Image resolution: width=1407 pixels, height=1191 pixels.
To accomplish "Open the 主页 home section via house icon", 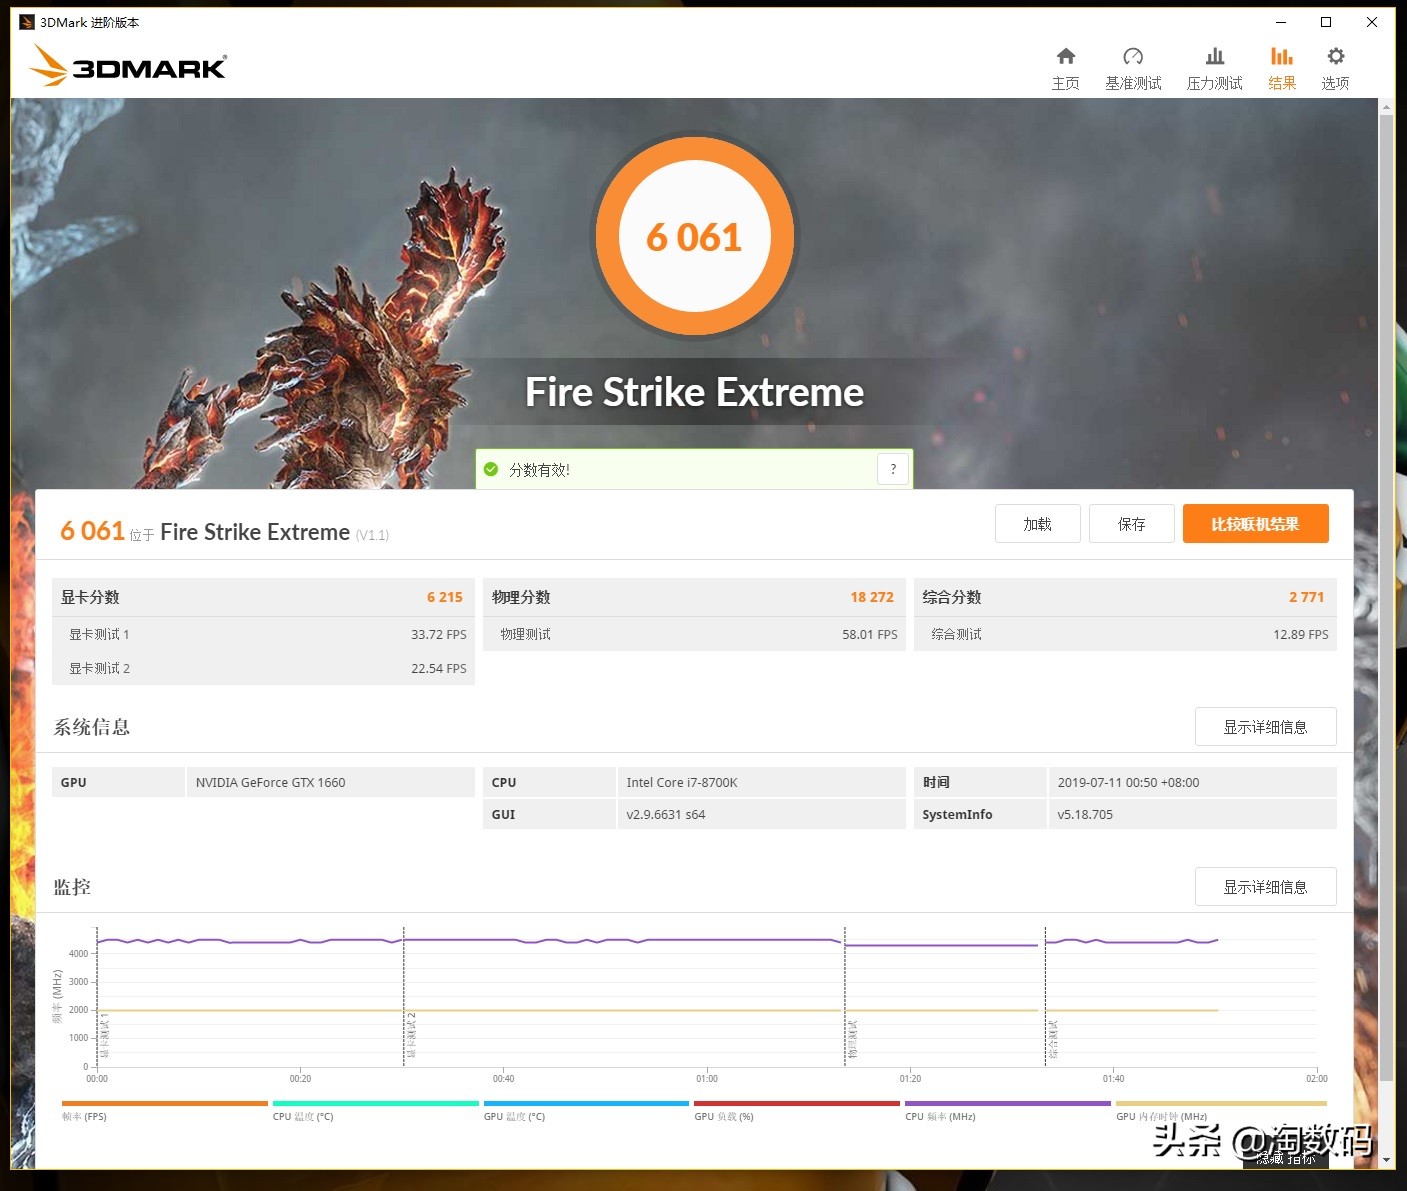I will pos(1065,66).
